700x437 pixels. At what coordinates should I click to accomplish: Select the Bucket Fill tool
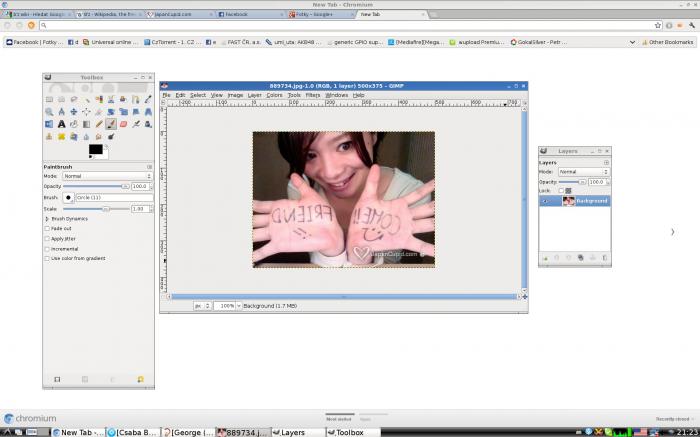pos(74,124)
